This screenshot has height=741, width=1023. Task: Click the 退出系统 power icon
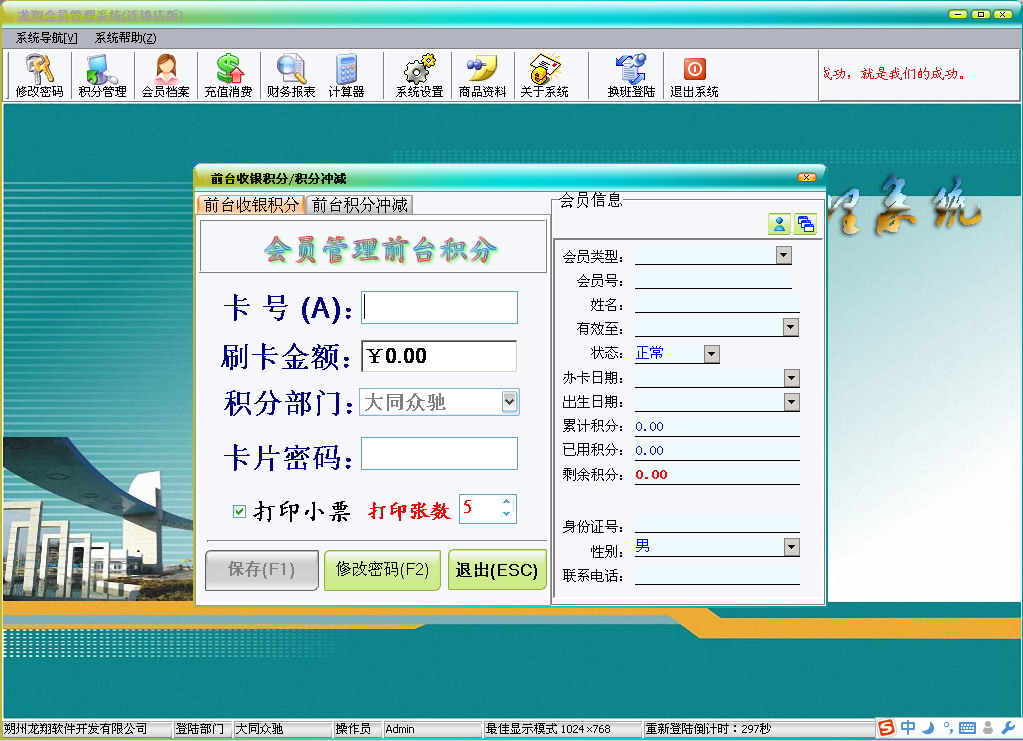point(694,76)
